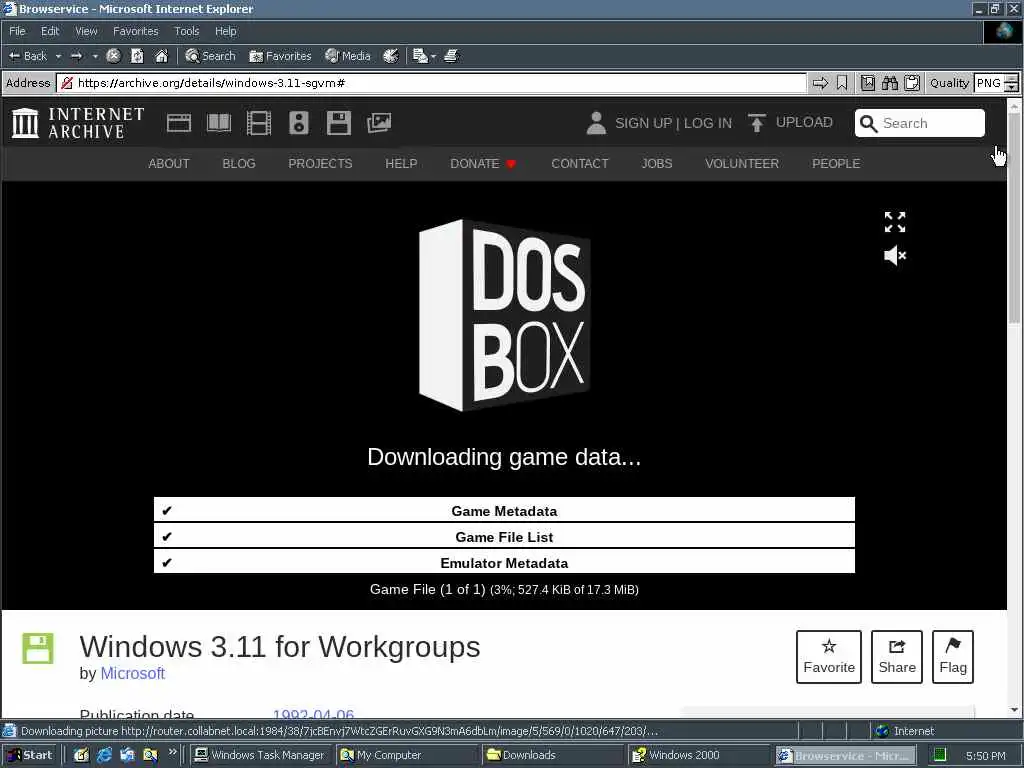This screenshot has height=768, width=1024.
Task: Click the Favorite star button
Action: click(829, 657)
